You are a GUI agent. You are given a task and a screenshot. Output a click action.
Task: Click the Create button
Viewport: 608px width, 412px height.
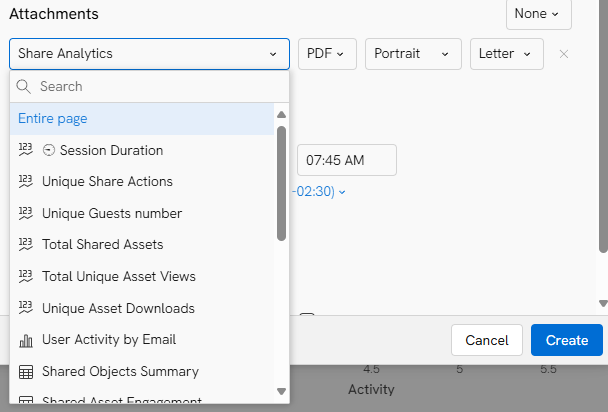tap(567, 340)
